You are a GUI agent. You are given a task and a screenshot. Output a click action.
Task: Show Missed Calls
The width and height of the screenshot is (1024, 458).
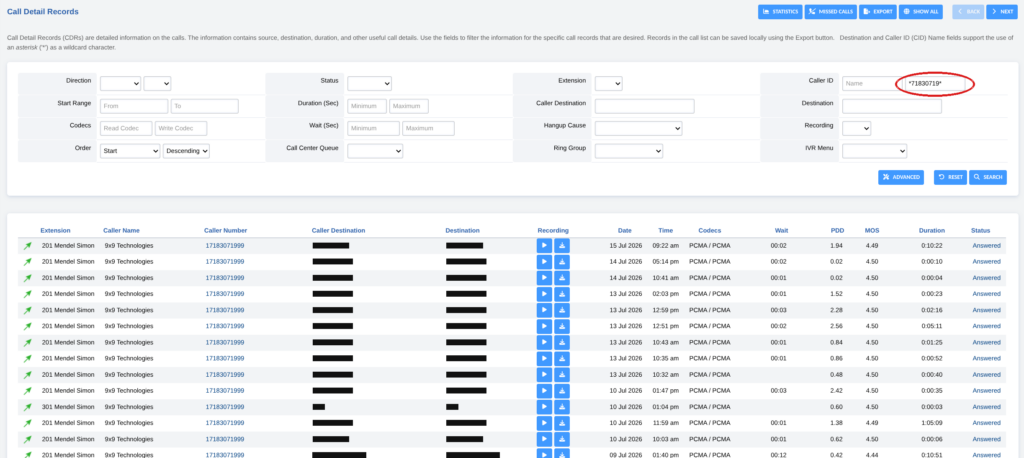click(831, 12)
